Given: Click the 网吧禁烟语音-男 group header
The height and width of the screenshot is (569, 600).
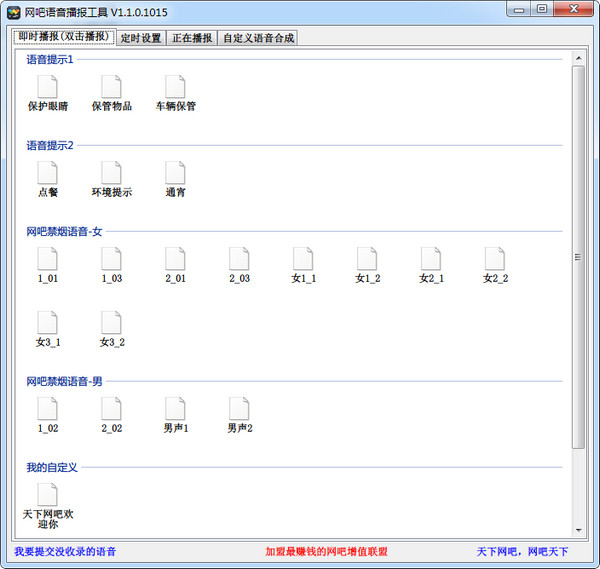Looking at the screenshot, I should click(64, 382).
